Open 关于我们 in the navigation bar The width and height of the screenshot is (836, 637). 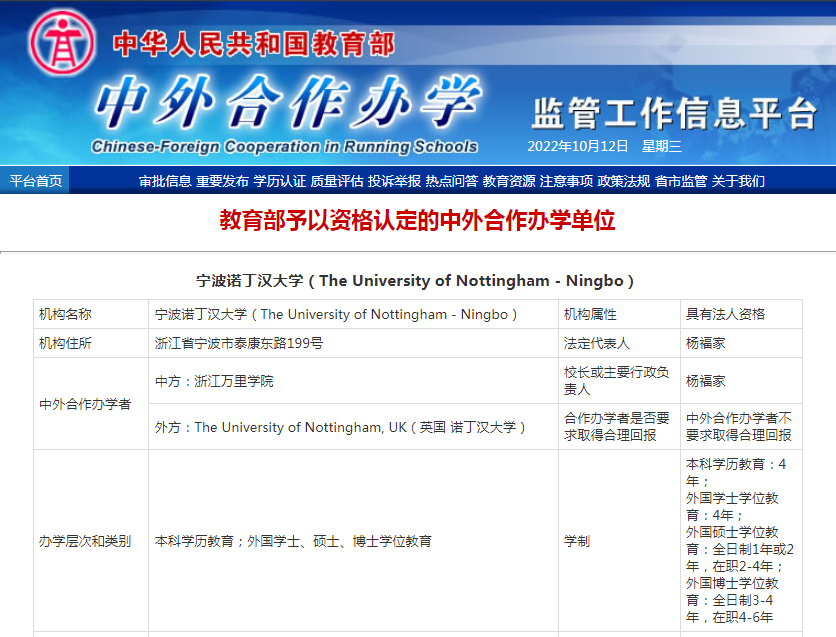(738, 181)
